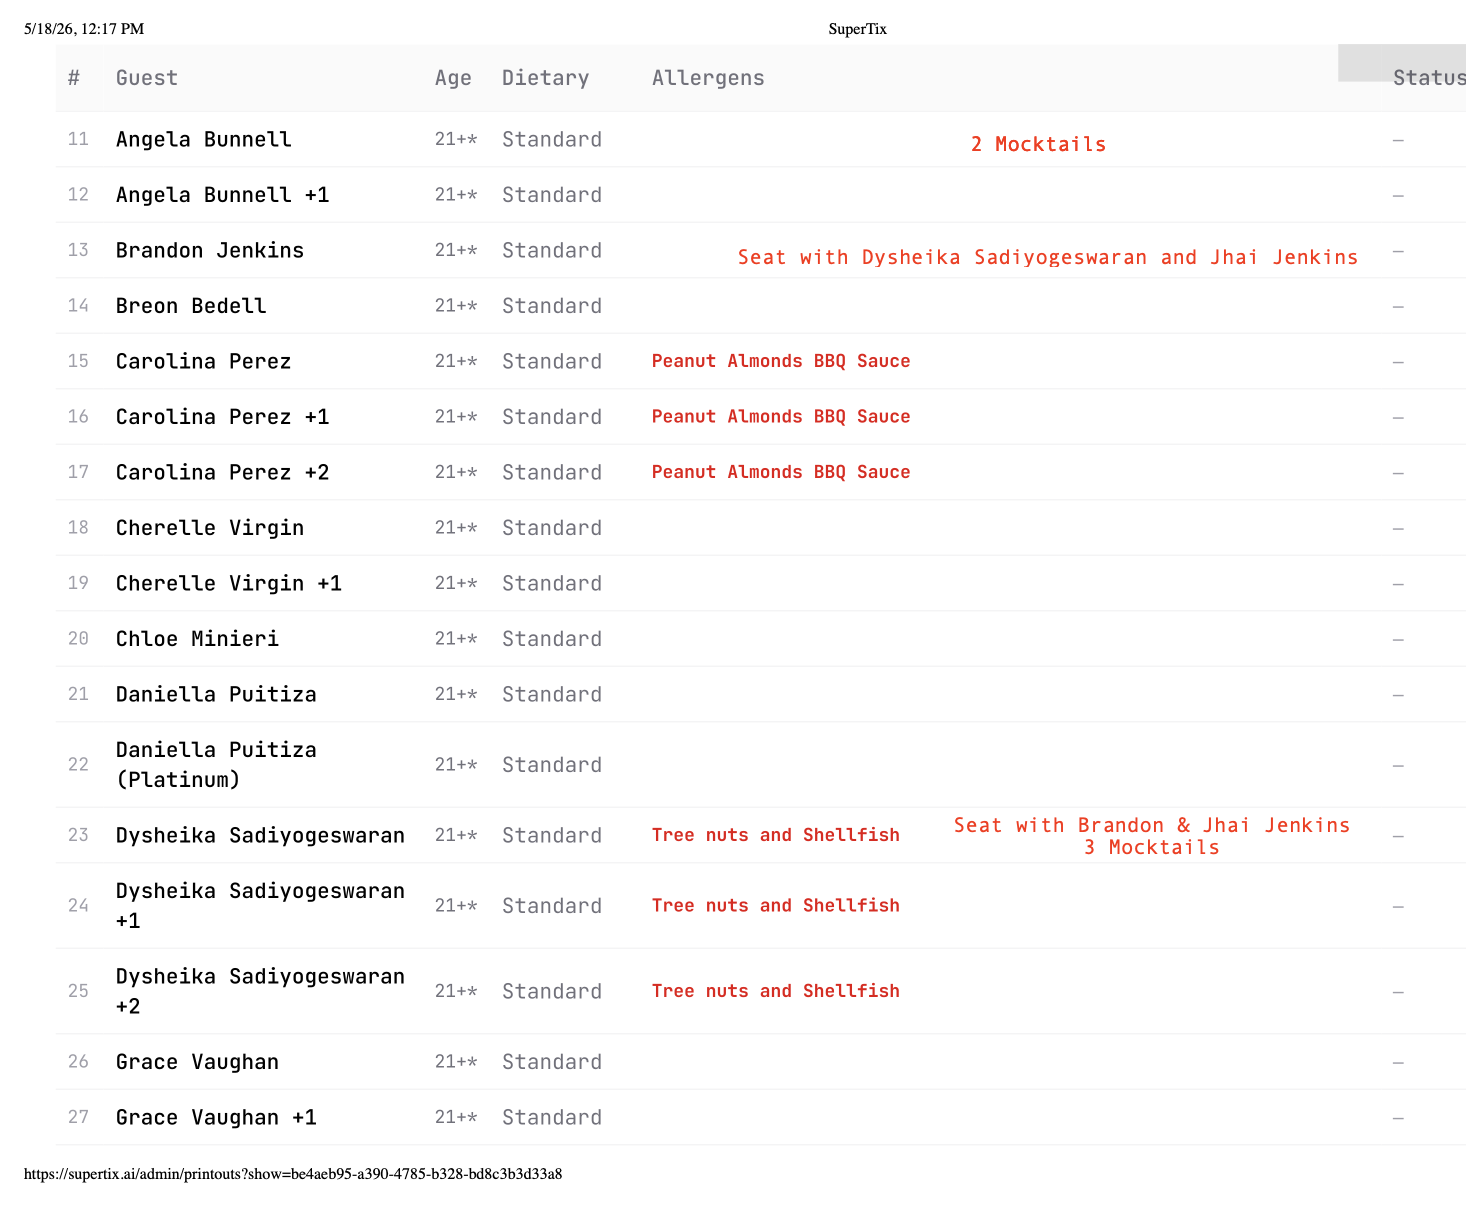Select guest Carolina Perez +2

[223, 472]
